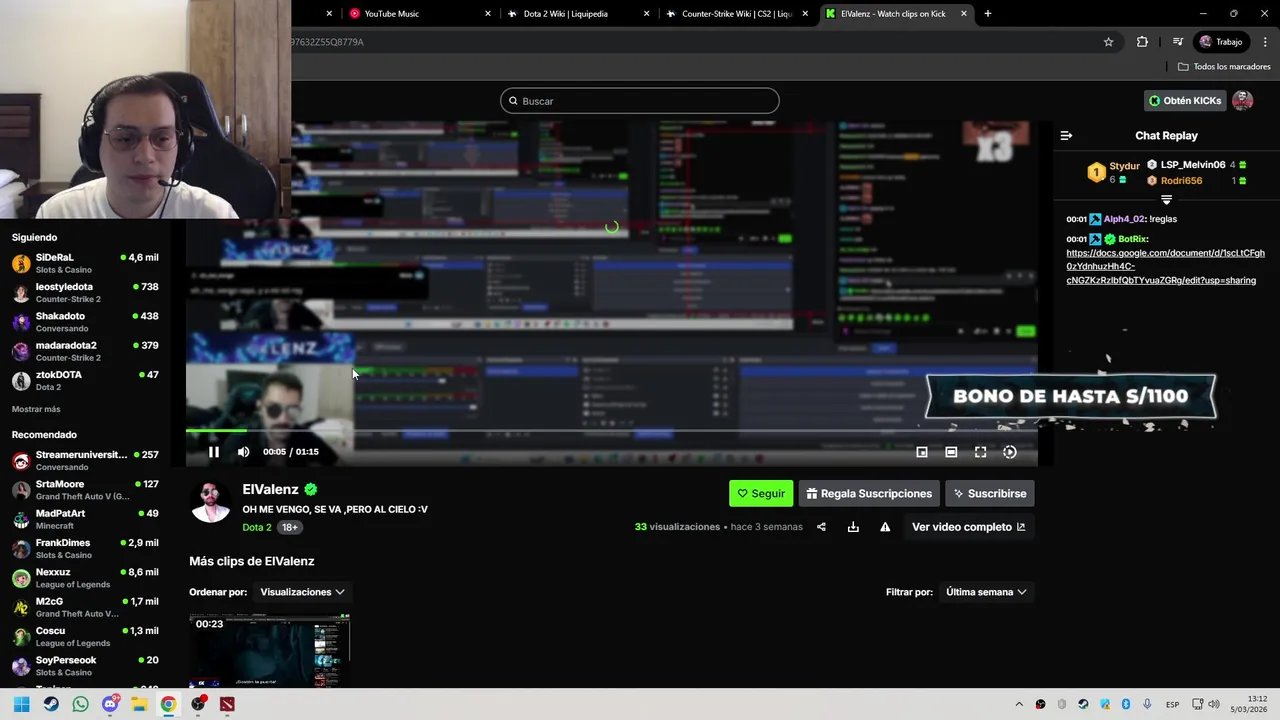Open SoyPerseook recommended channel

coord(85,665)
